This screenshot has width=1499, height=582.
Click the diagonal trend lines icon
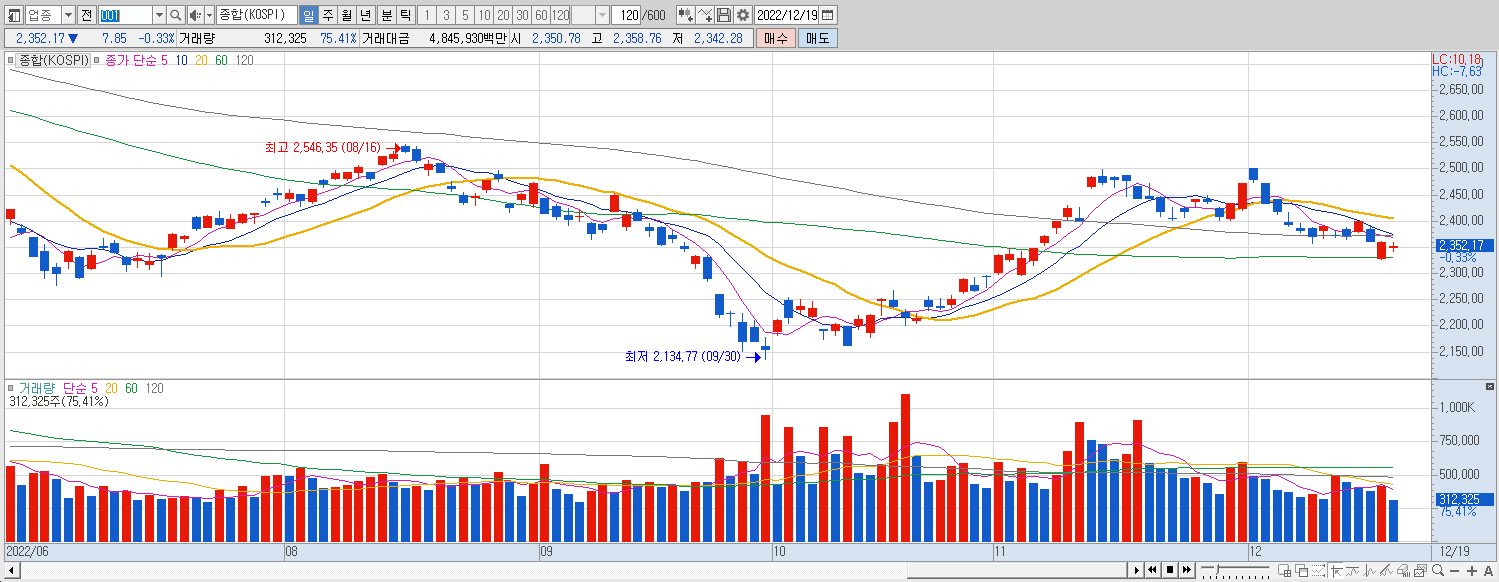(1386, 571)
